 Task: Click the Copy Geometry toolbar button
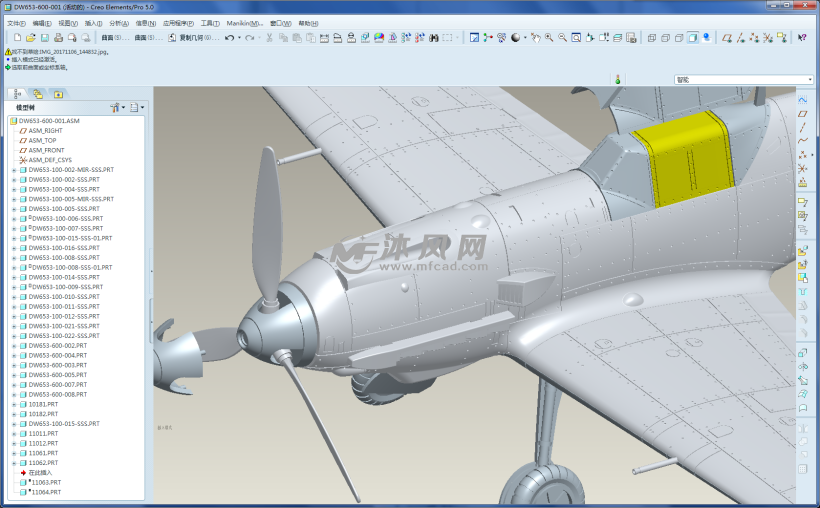coord(193,38)
